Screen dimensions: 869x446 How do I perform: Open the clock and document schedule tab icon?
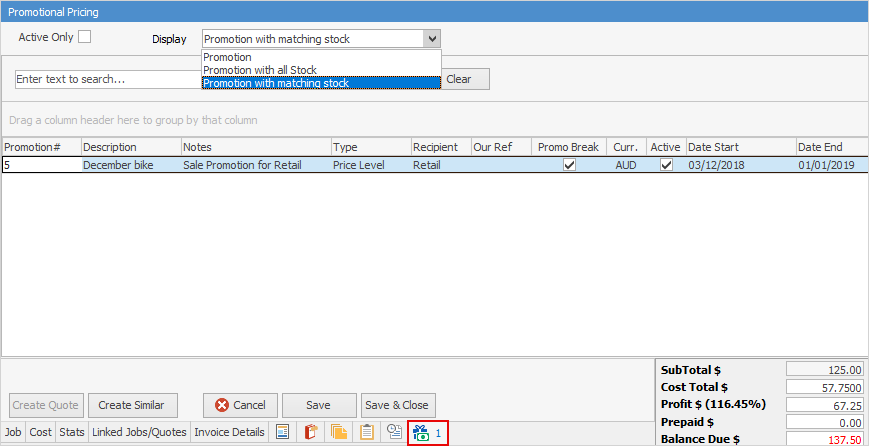[395, 432]
